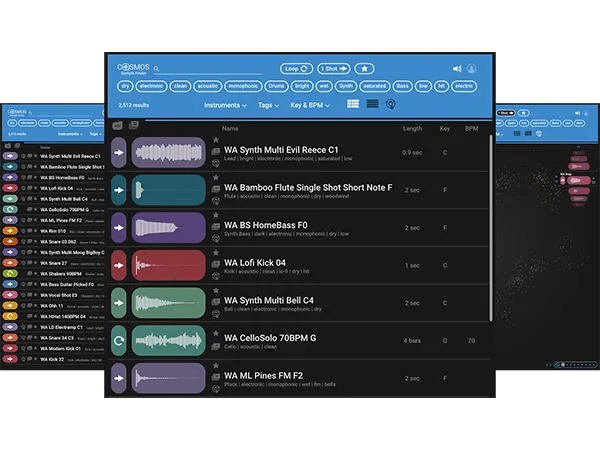Play the WA Synth Multi Evil Reece C1 sample
The height and width of the screenshot is (450, 600).
[119, 152]
